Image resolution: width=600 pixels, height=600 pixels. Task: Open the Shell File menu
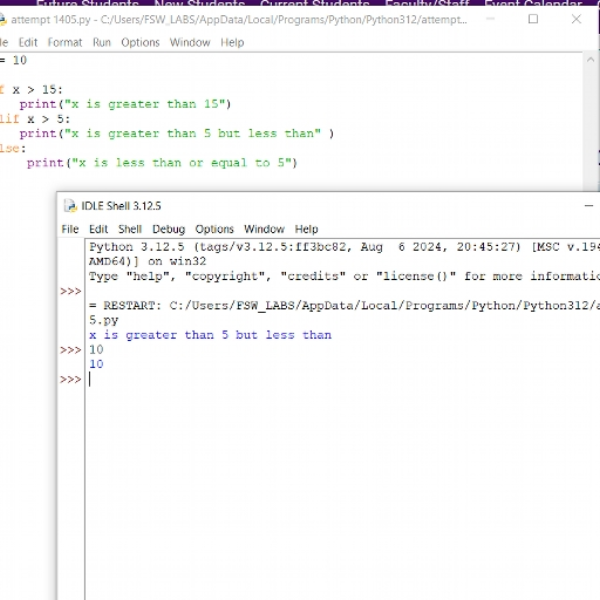(70, 229)
